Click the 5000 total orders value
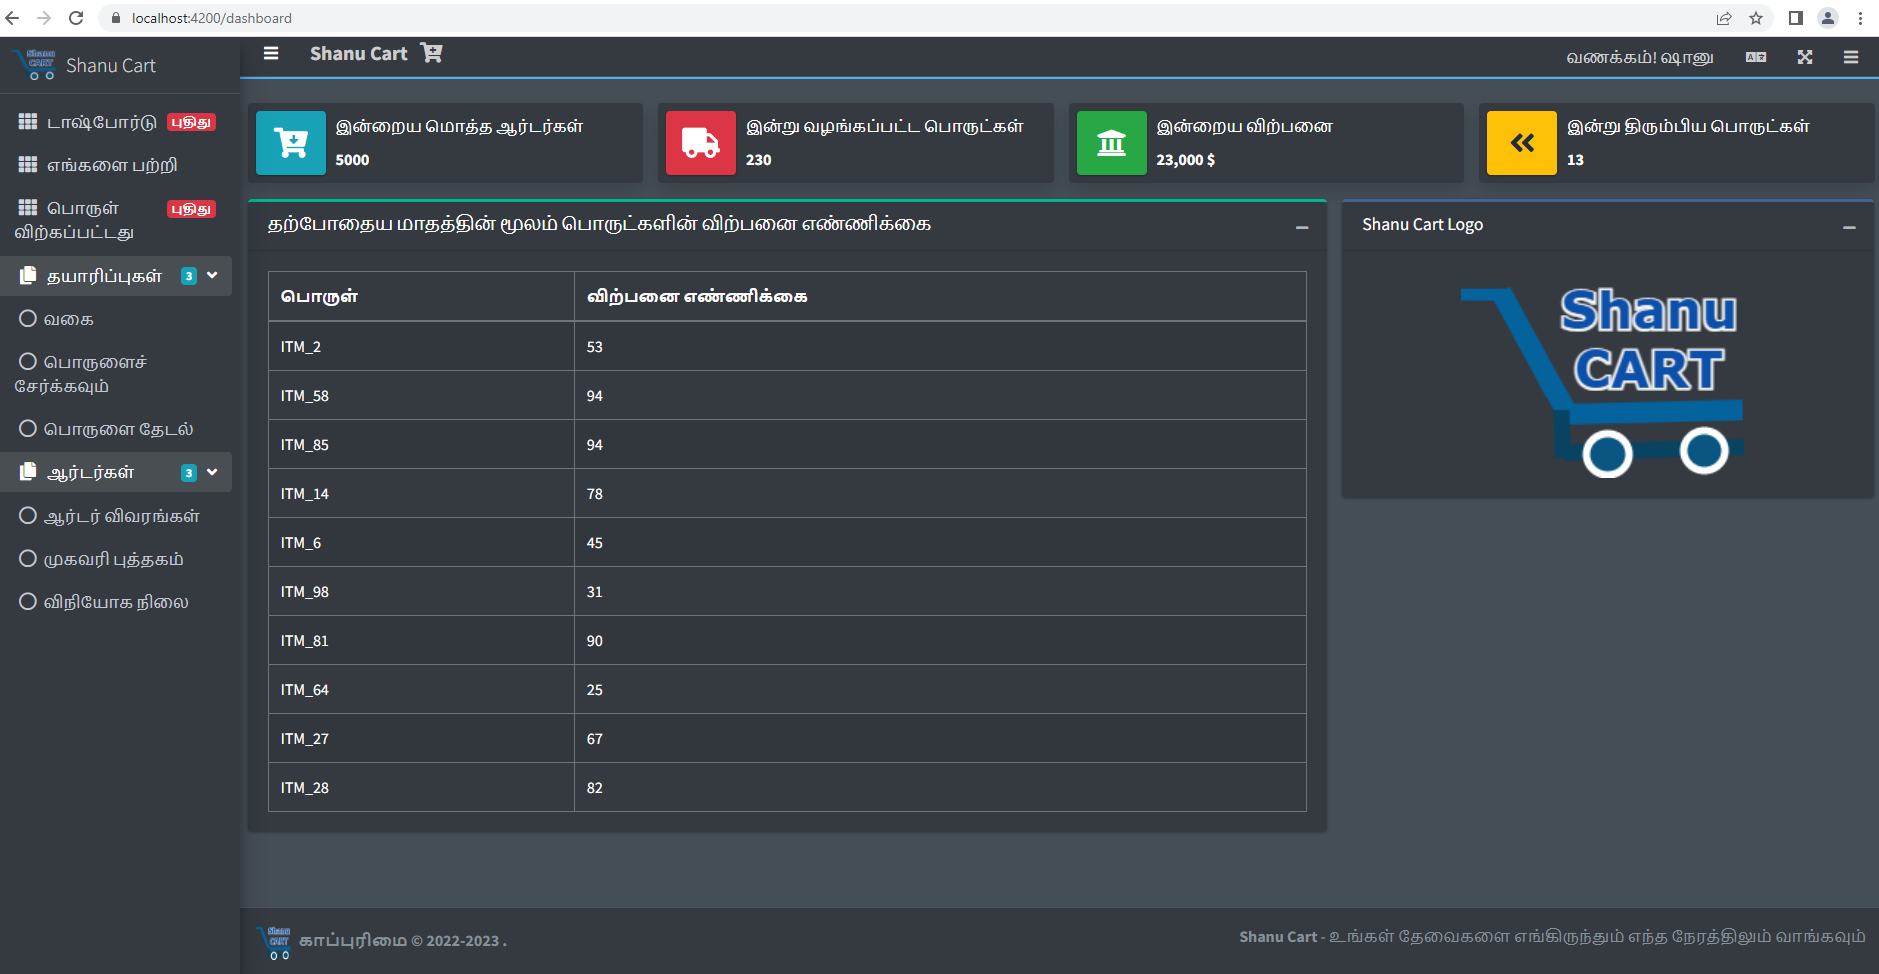 coord(352,160)
